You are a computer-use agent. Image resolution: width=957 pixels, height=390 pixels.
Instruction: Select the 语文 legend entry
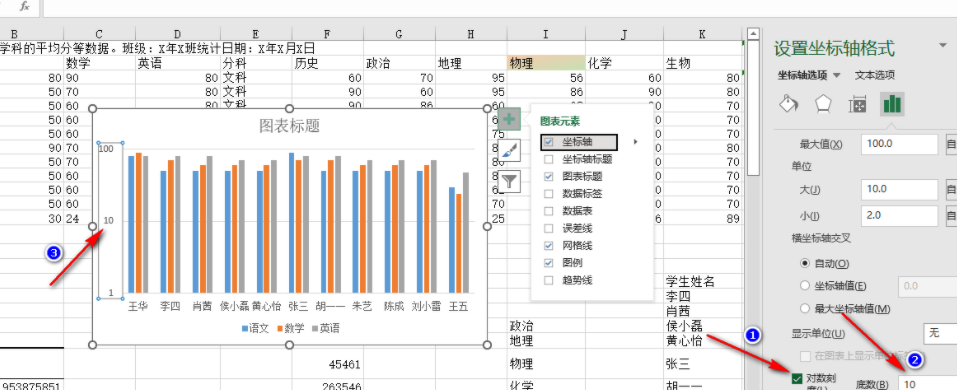pyautogui.click(x=255, y=328)
